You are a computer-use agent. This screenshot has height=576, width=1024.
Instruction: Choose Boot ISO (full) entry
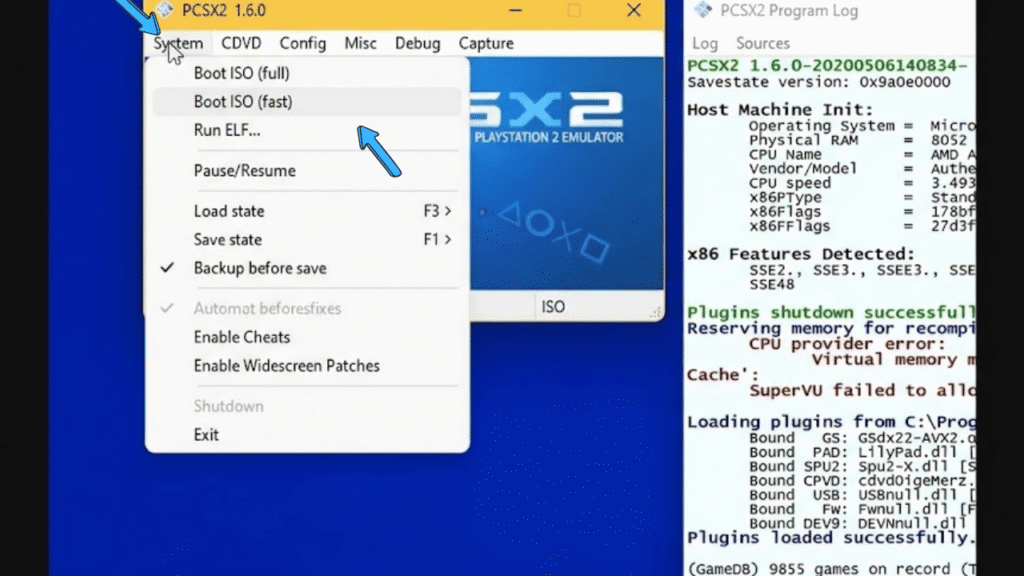click(x=241, y=73)
